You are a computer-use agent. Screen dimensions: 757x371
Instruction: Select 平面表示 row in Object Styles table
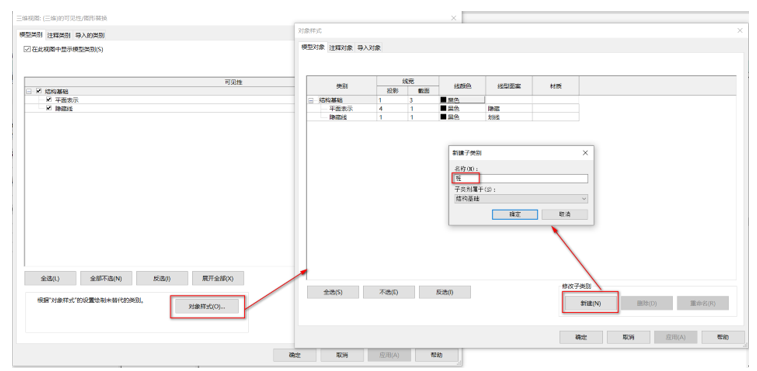[x=341, y=109]
